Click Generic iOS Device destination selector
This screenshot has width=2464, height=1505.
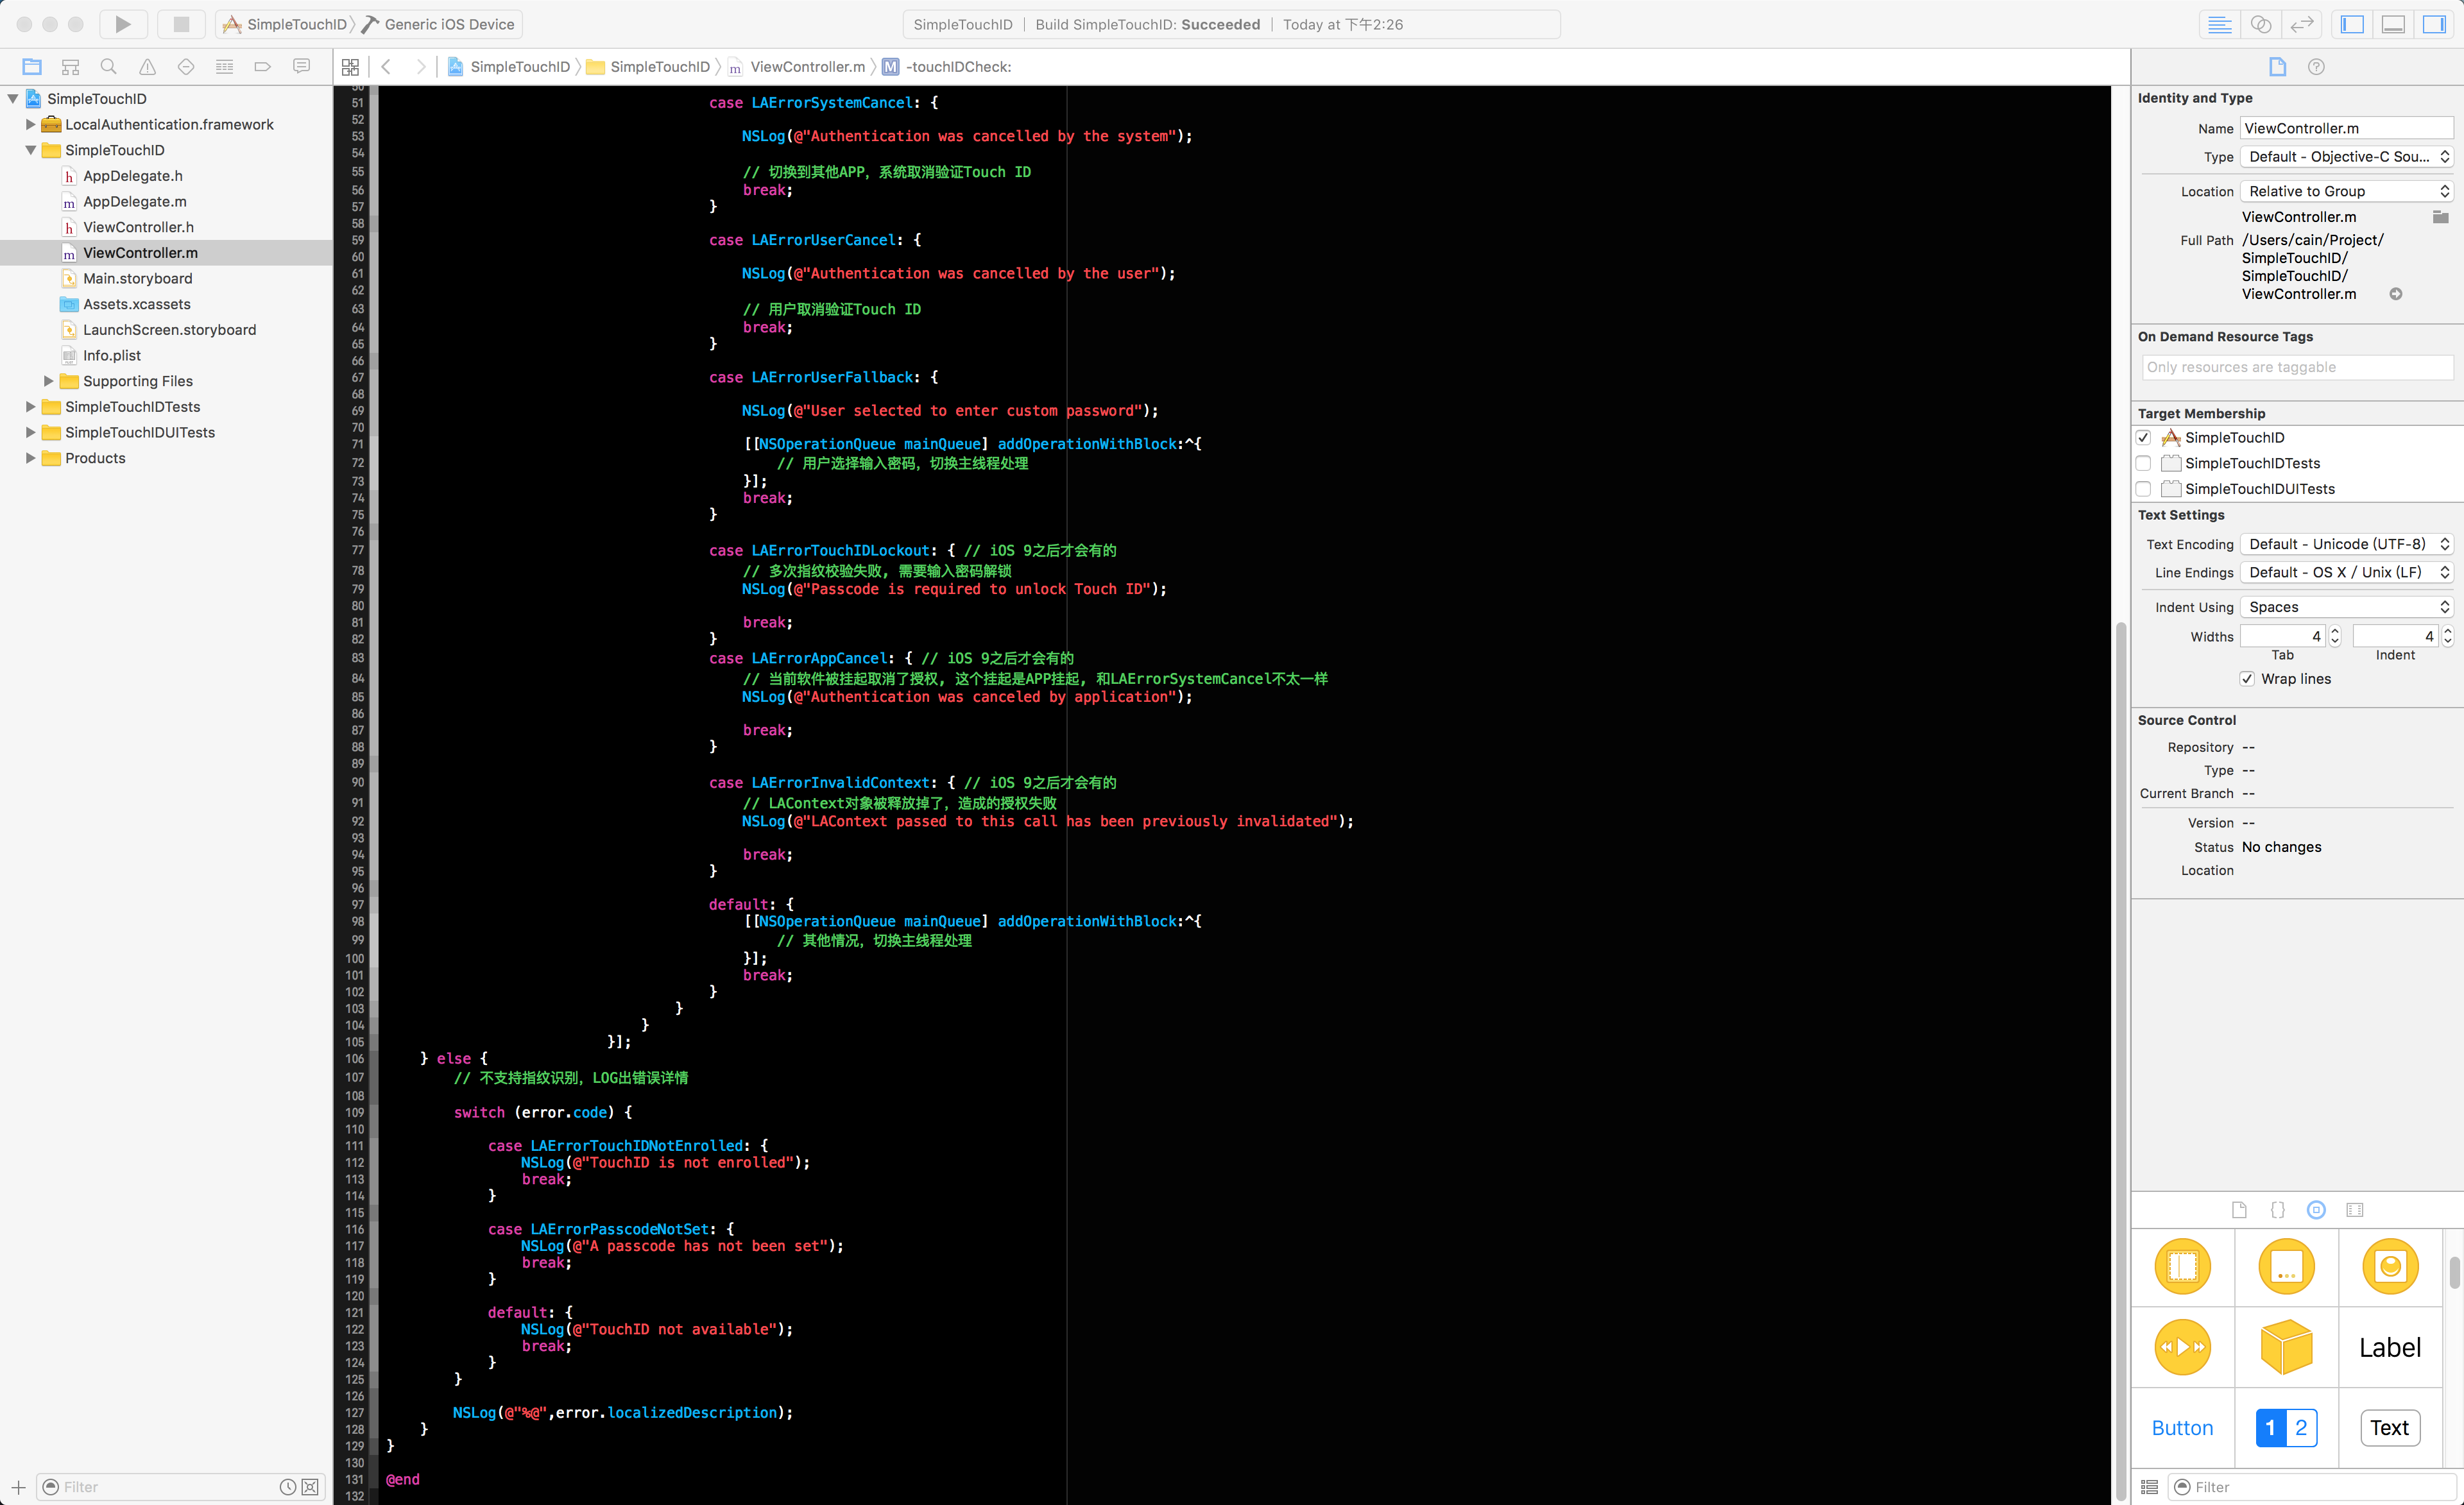(x=448, y=24)
